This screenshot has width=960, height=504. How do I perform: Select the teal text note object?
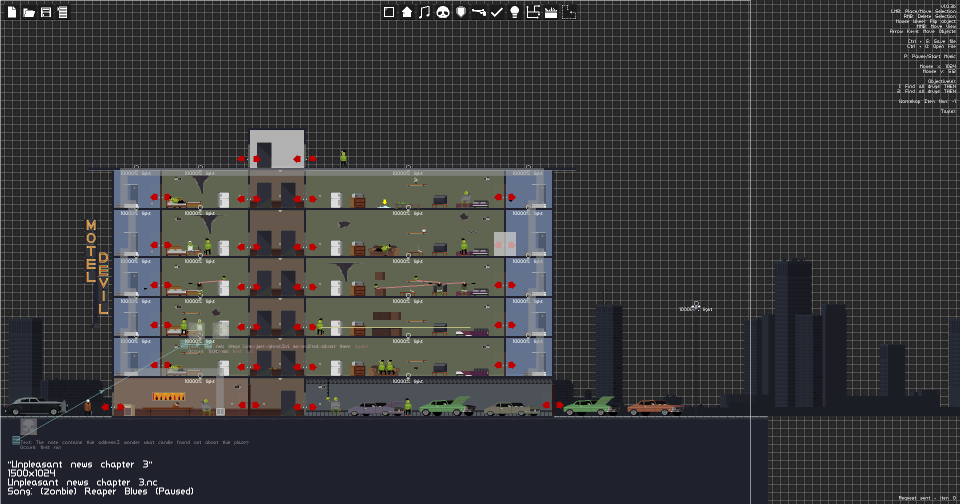coord(16,440)
